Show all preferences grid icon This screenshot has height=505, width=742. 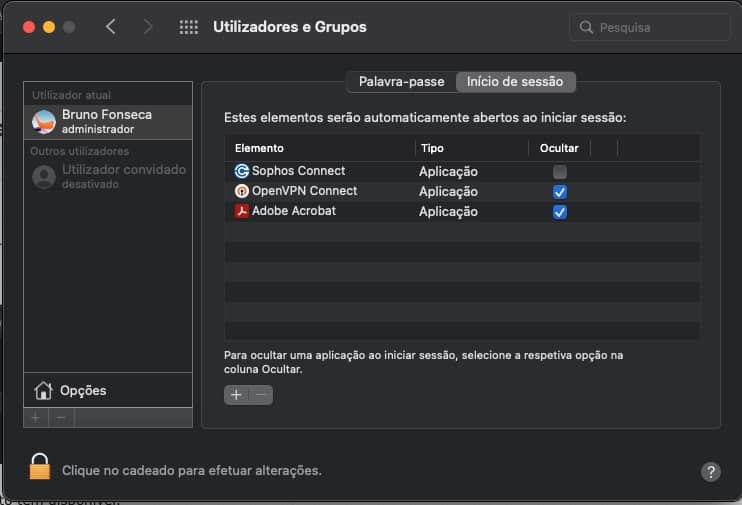pos(188,27)
